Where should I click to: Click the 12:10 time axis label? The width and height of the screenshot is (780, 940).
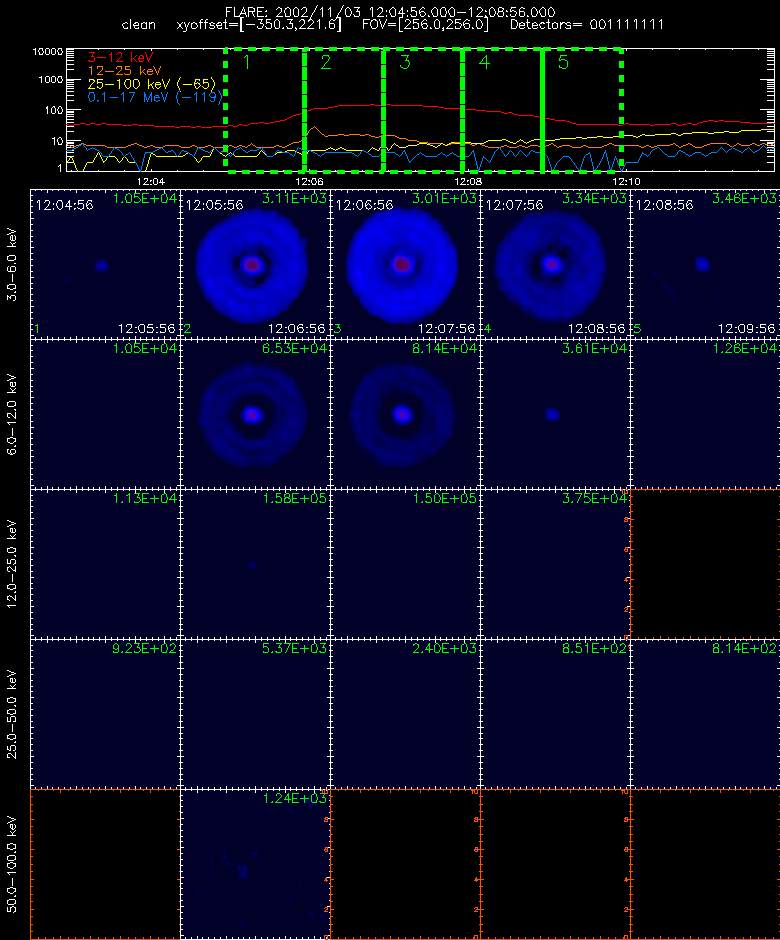pyautogui.click(x=627, y=181)
